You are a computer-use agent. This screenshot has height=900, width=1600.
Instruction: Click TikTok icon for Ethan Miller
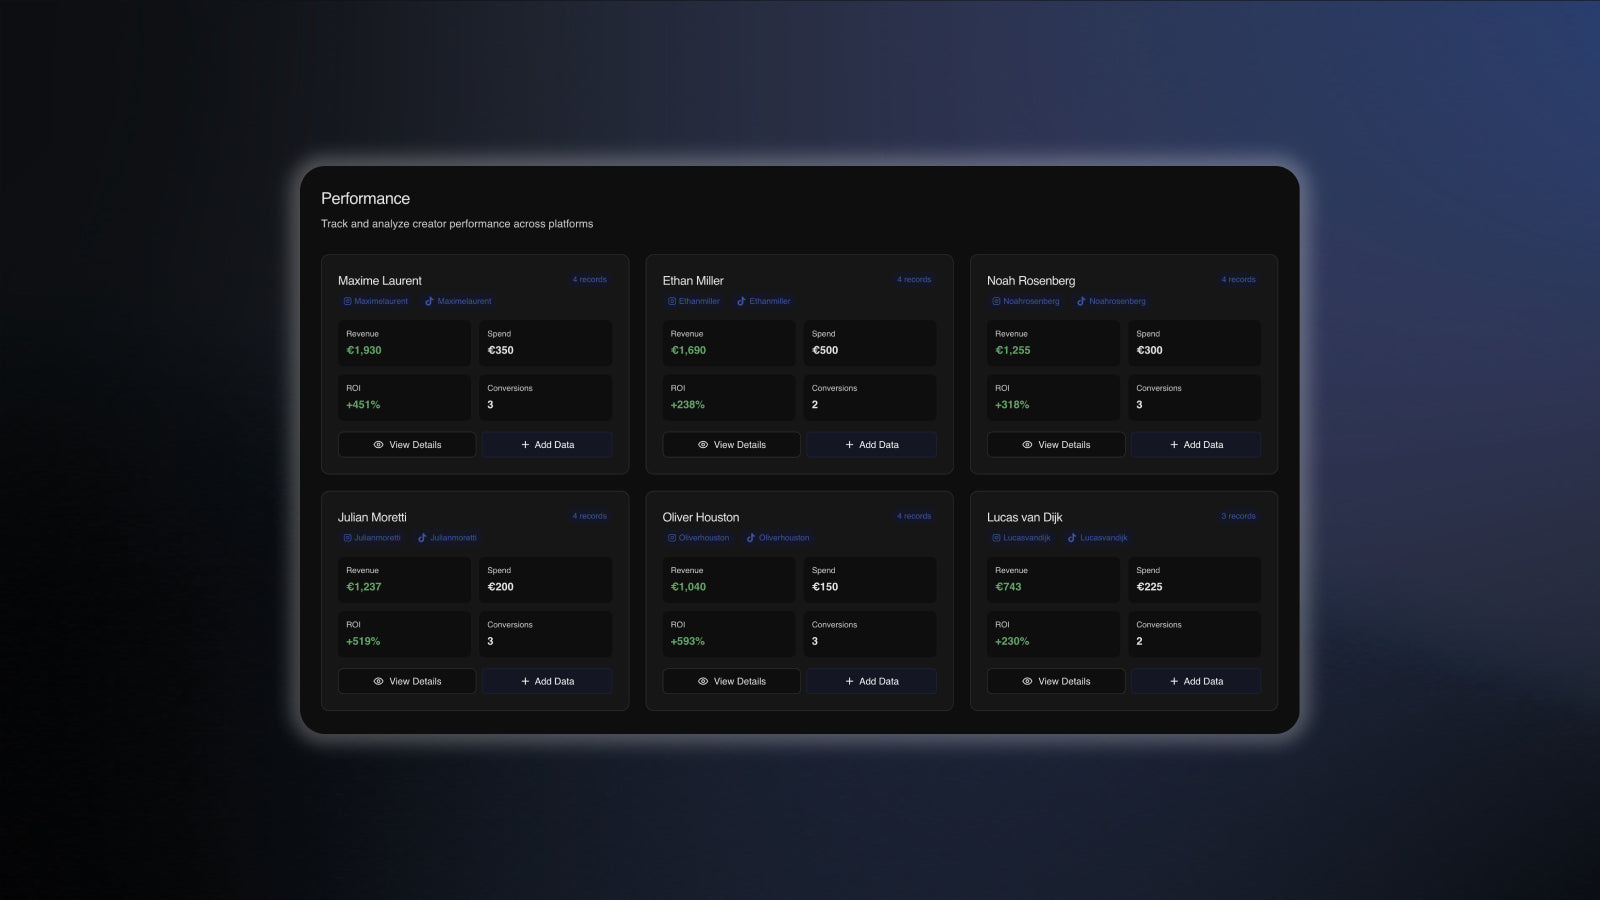click(741, 301)
